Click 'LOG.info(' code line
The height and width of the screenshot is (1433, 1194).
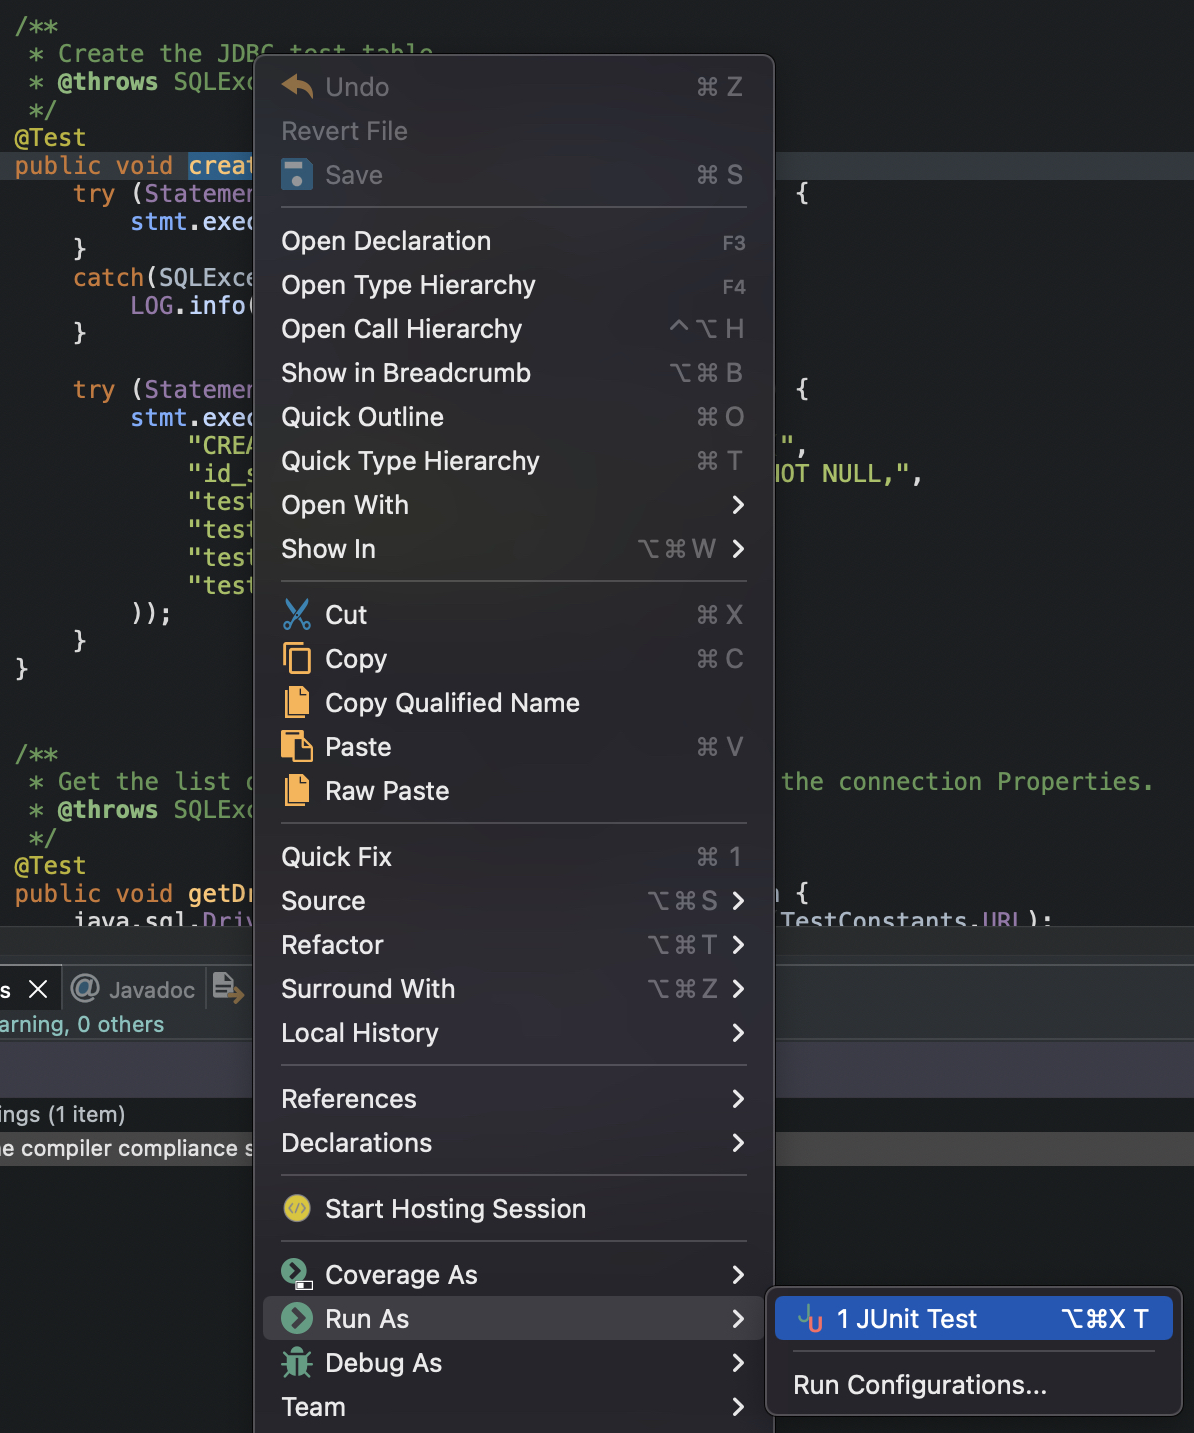[x=192, y=305]
